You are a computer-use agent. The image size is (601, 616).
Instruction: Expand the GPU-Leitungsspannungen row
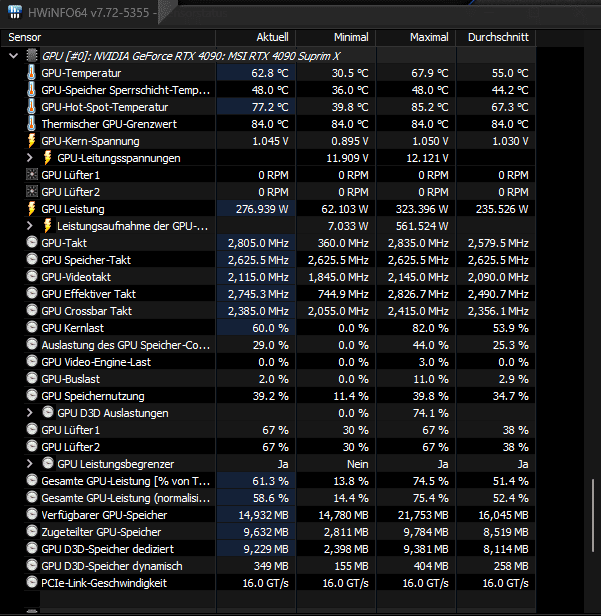pos(29,158)
